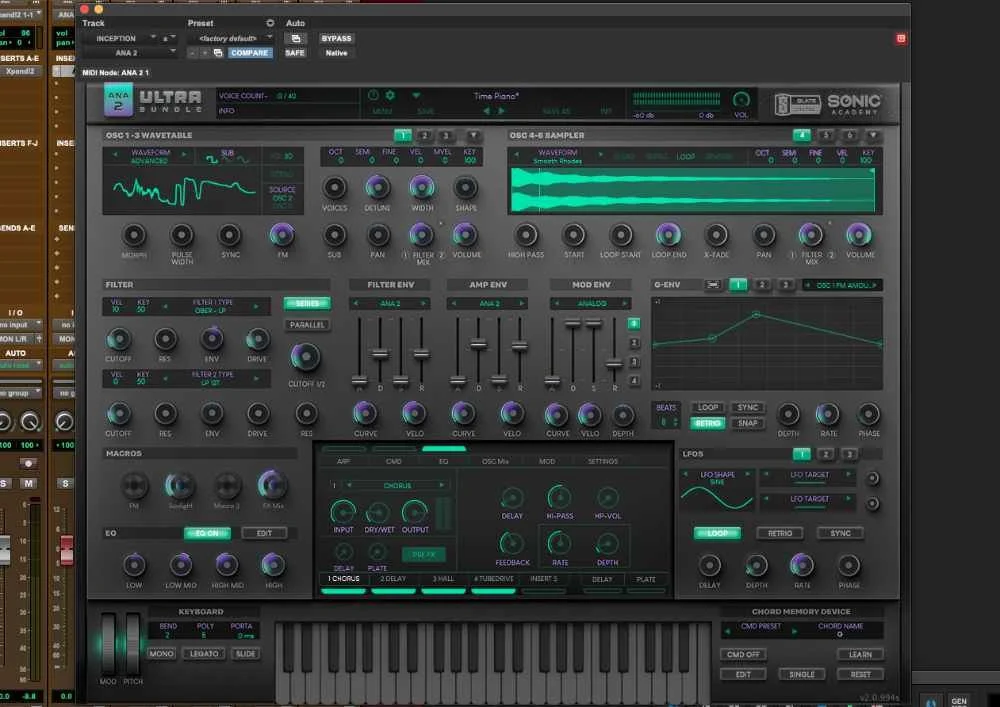
Task: Toggle the G-ENV RETRIG button
Action: coord(707,423)
